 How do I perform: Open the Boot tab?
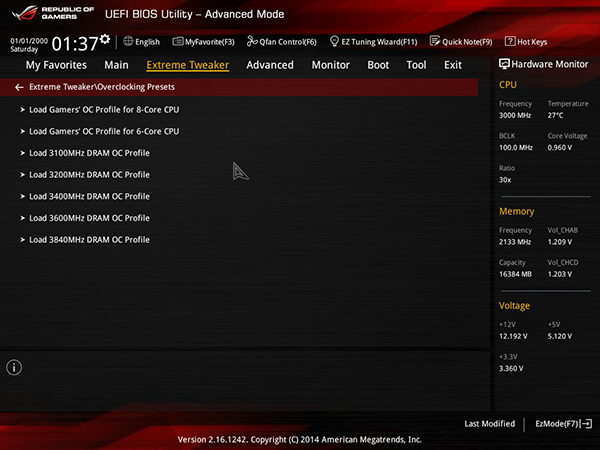click(x=378, y=65)
